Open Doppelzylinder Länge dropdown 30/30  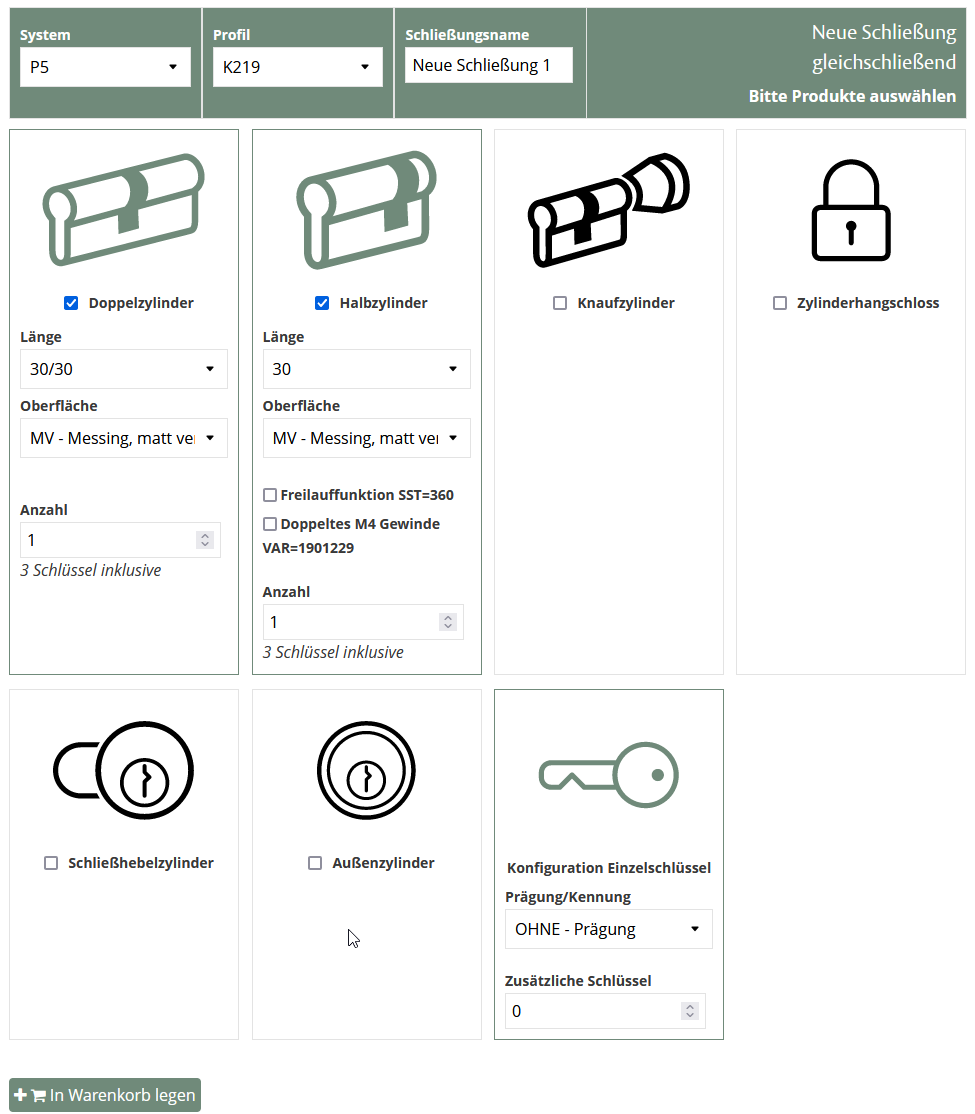[x=123, y=369]
